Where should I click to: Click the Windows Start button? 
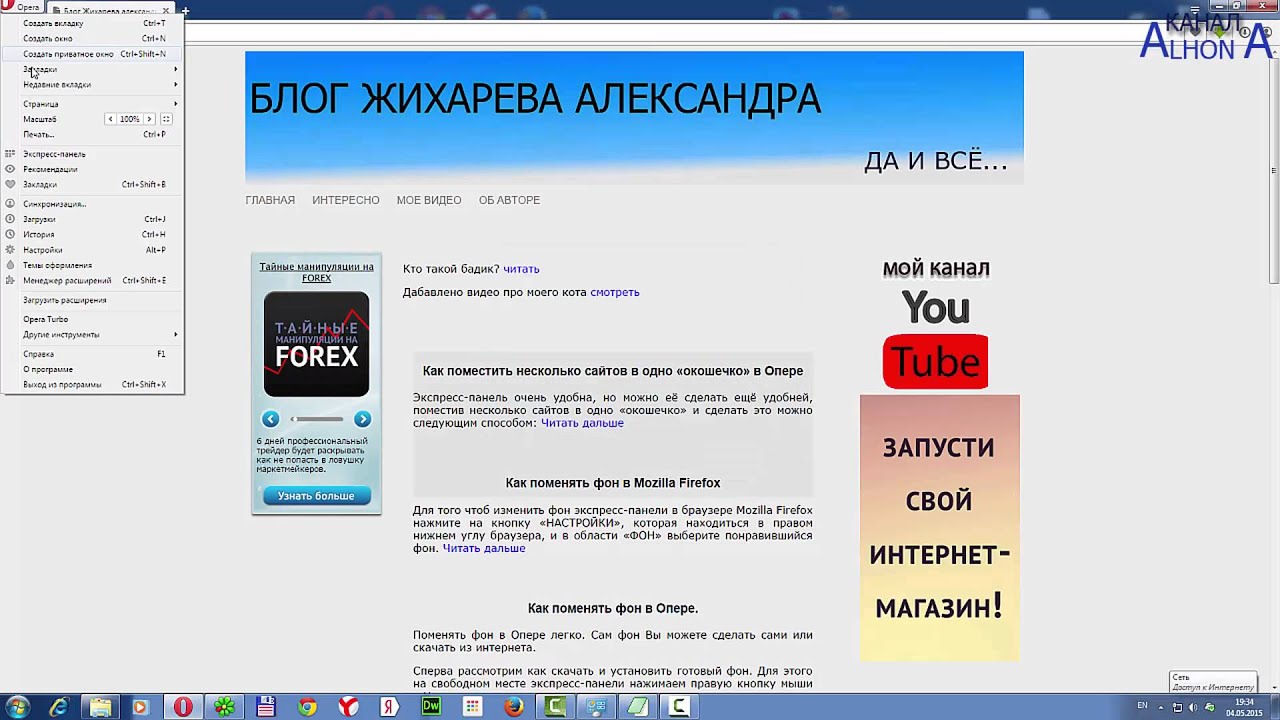tap(17, 707)
